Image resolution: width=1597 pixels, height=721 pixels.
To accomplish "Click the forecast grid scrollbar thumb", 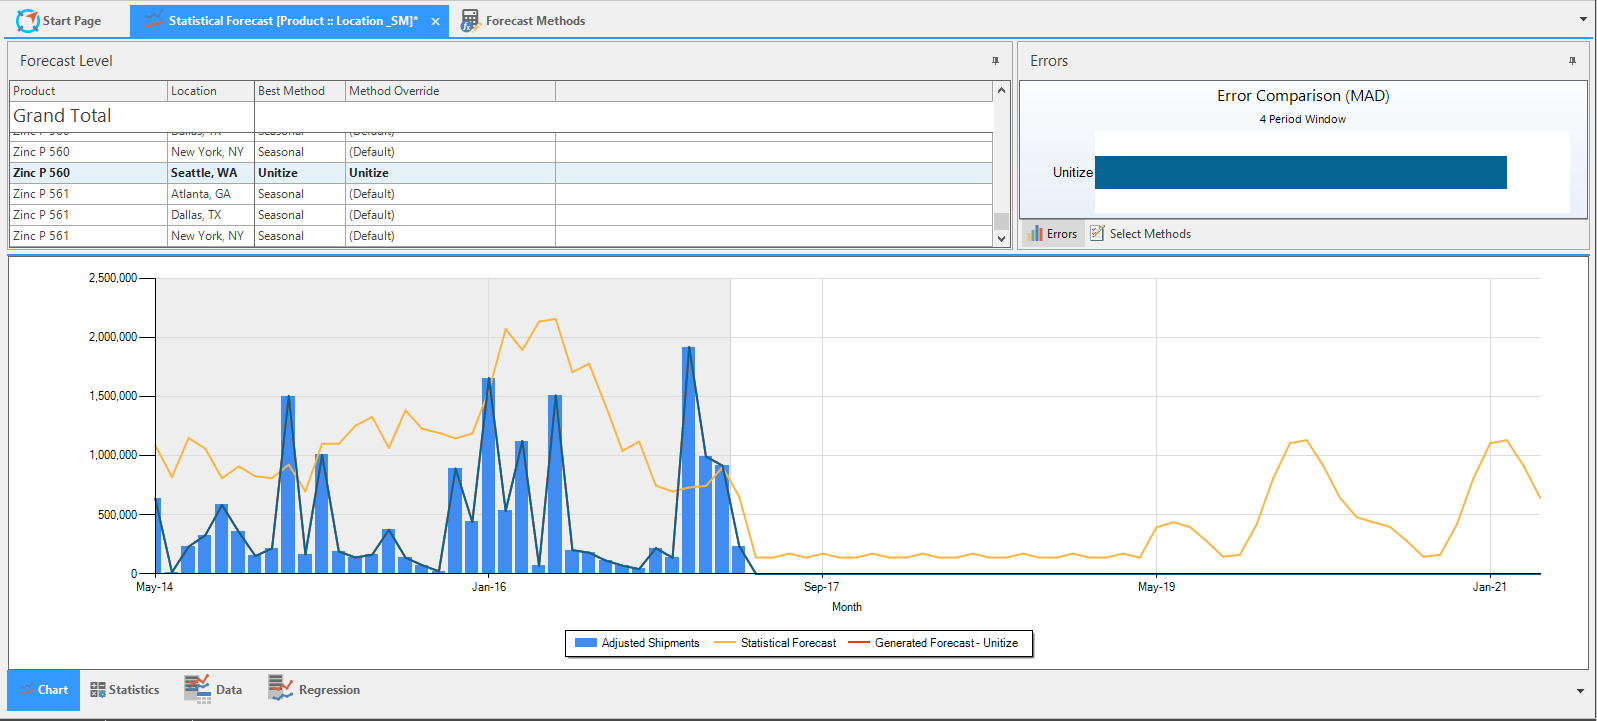I will [x=1001, y=220].
